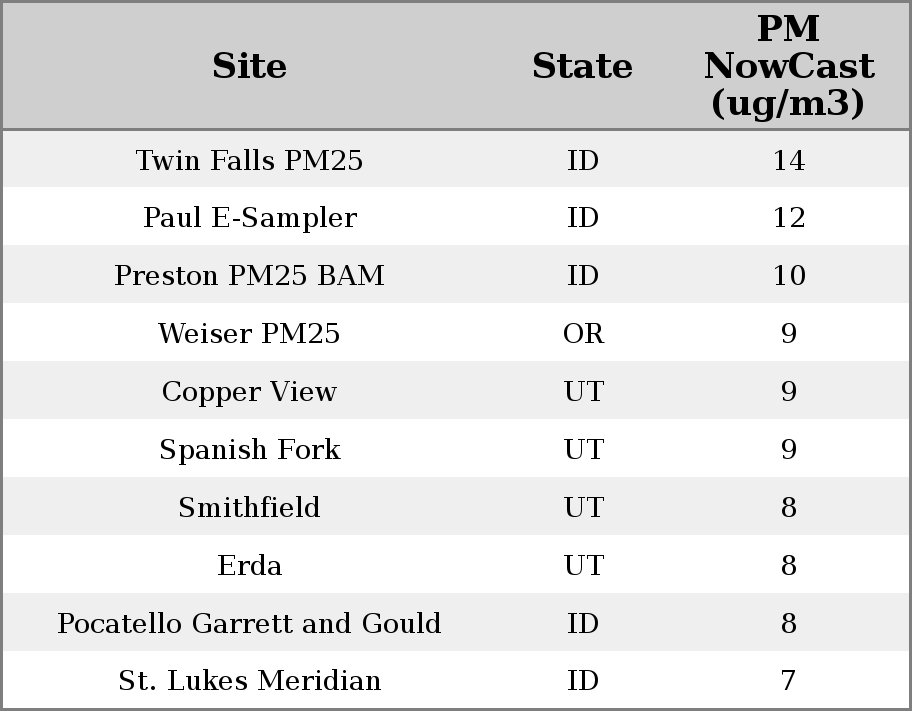Screen dimensions: 912x711
Task: Click the OR state cell for Weiser
Action: click(583, 334)
